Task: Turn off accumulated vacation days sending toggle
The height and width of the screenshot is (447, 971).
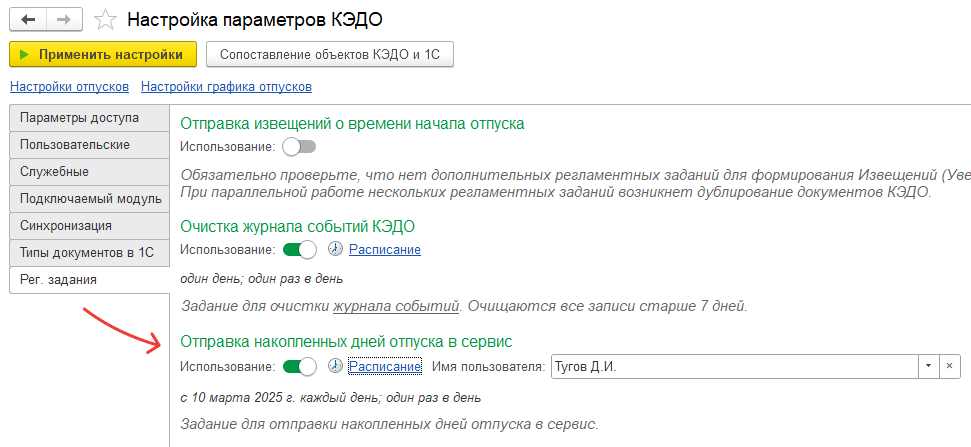Action: coord(299,366)
